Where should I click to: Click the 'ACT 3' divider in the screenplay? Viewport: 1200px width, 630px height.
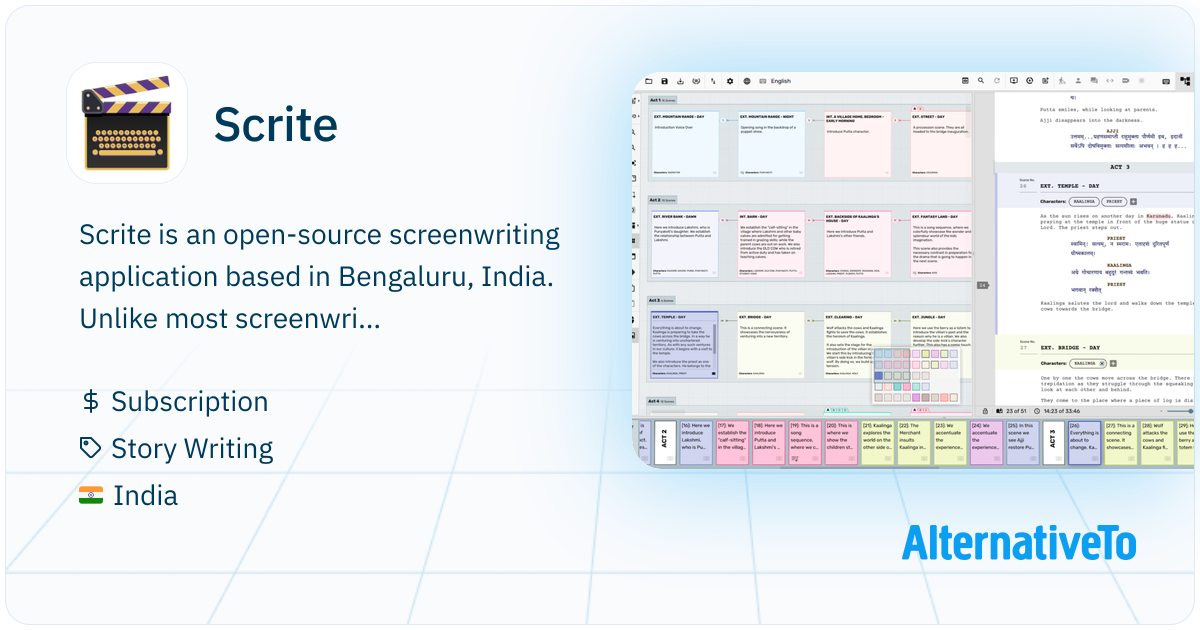[1120, 167]
